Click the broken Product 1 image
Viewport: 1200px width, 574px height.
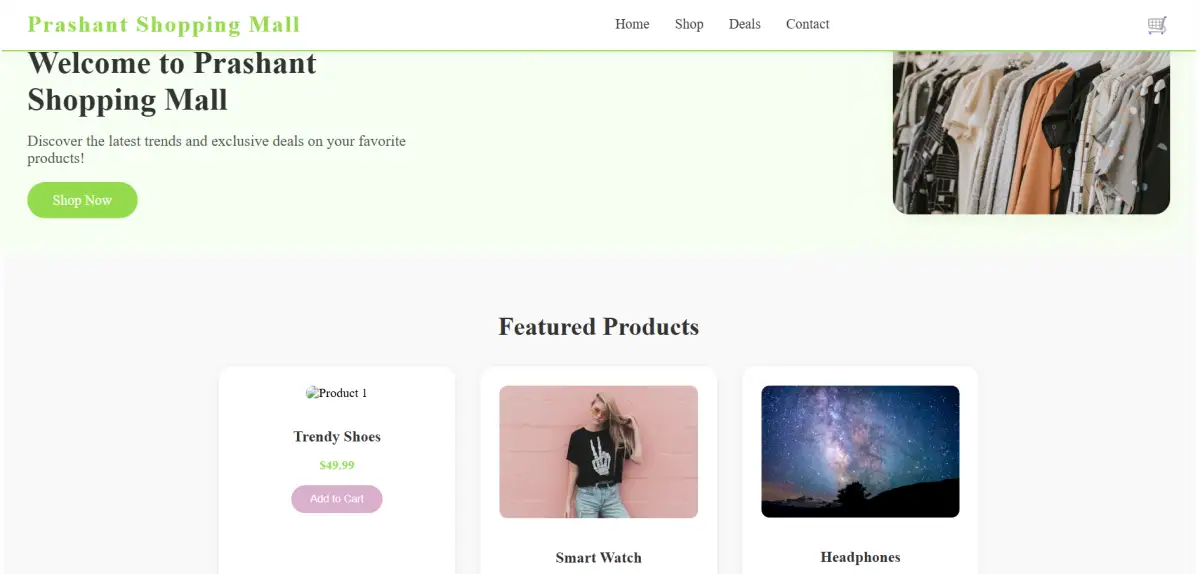[x=337, y=393]
